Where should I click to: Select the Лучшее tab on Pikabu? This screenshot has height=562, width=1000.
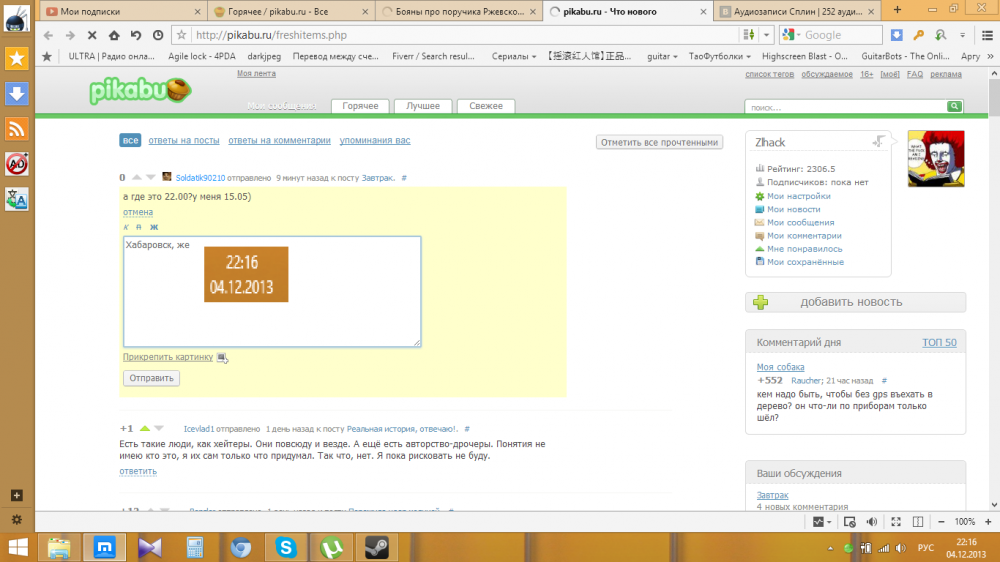click(423, 106)
